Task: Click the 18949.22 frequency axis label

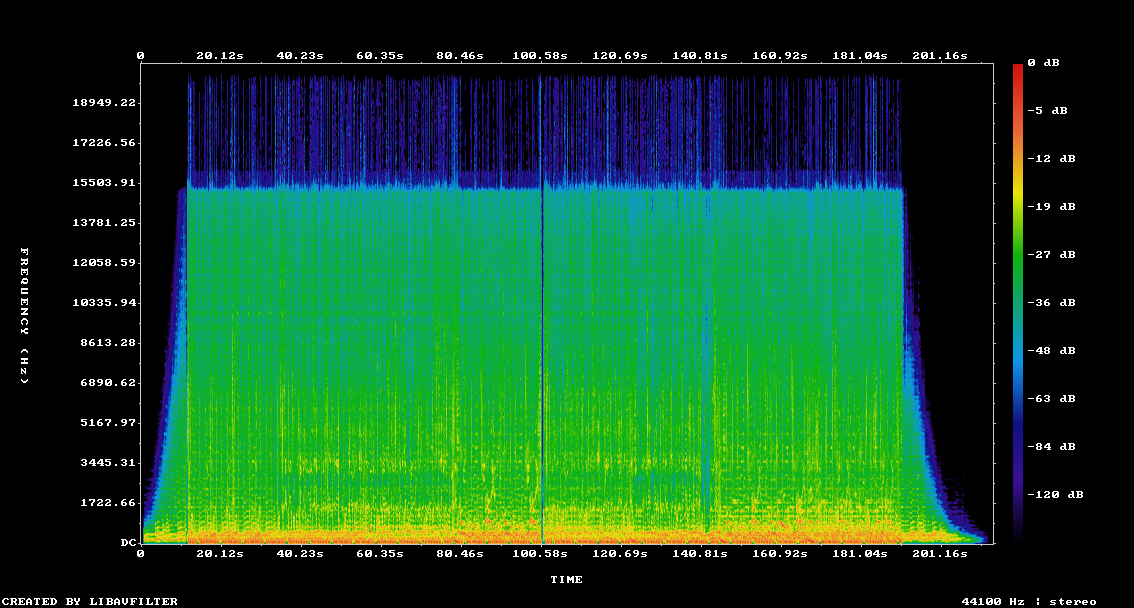Action: point(104,103)
